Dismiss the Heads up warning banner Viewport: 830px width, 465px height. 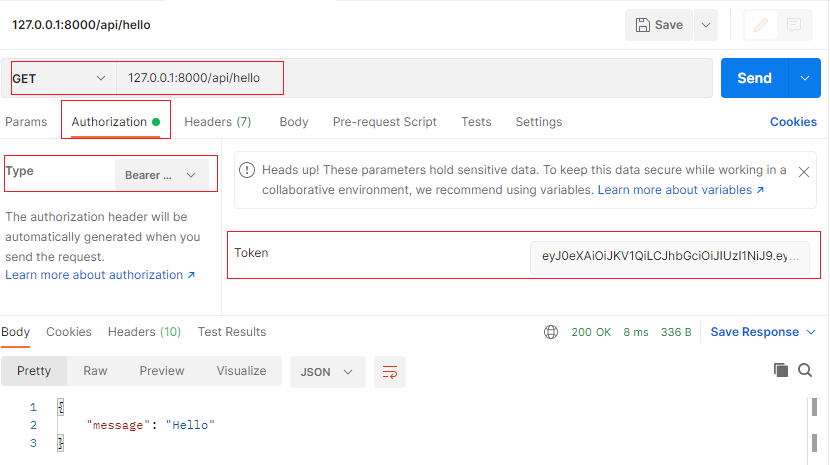(x=804, y=172)
